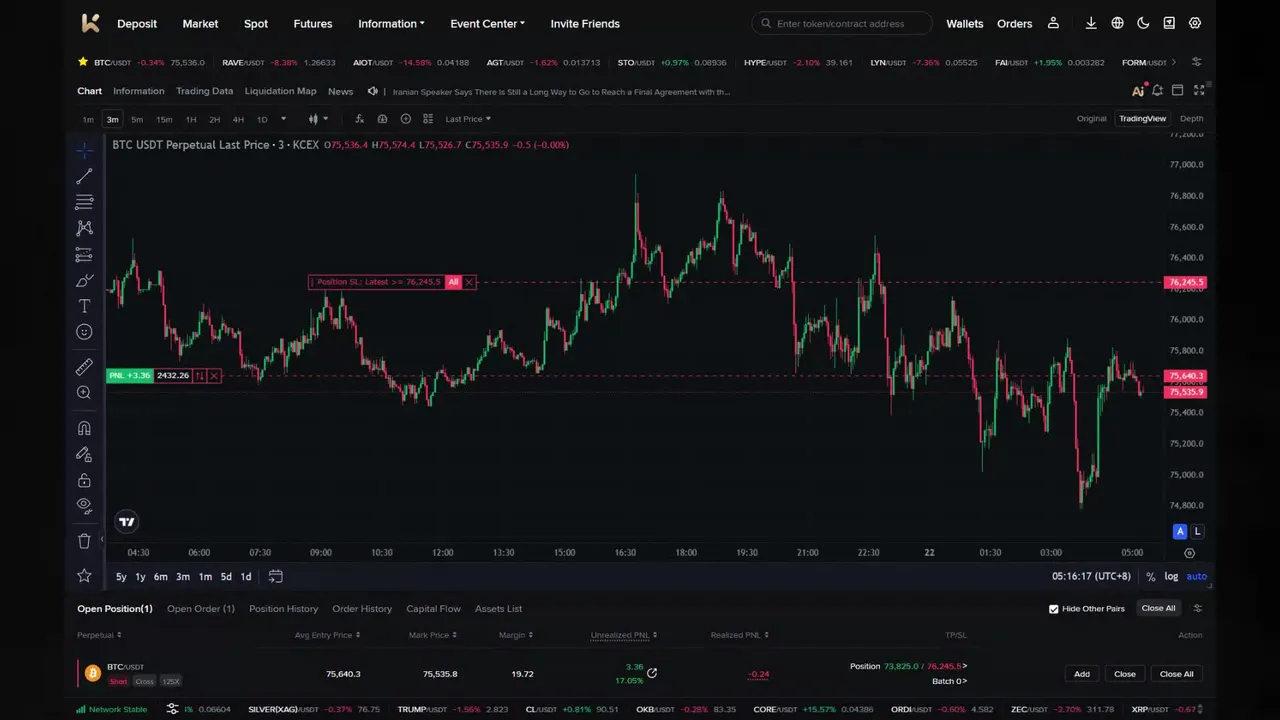Select the Text annotation tool
This screenshot has height=720, width=1280.
85,306
